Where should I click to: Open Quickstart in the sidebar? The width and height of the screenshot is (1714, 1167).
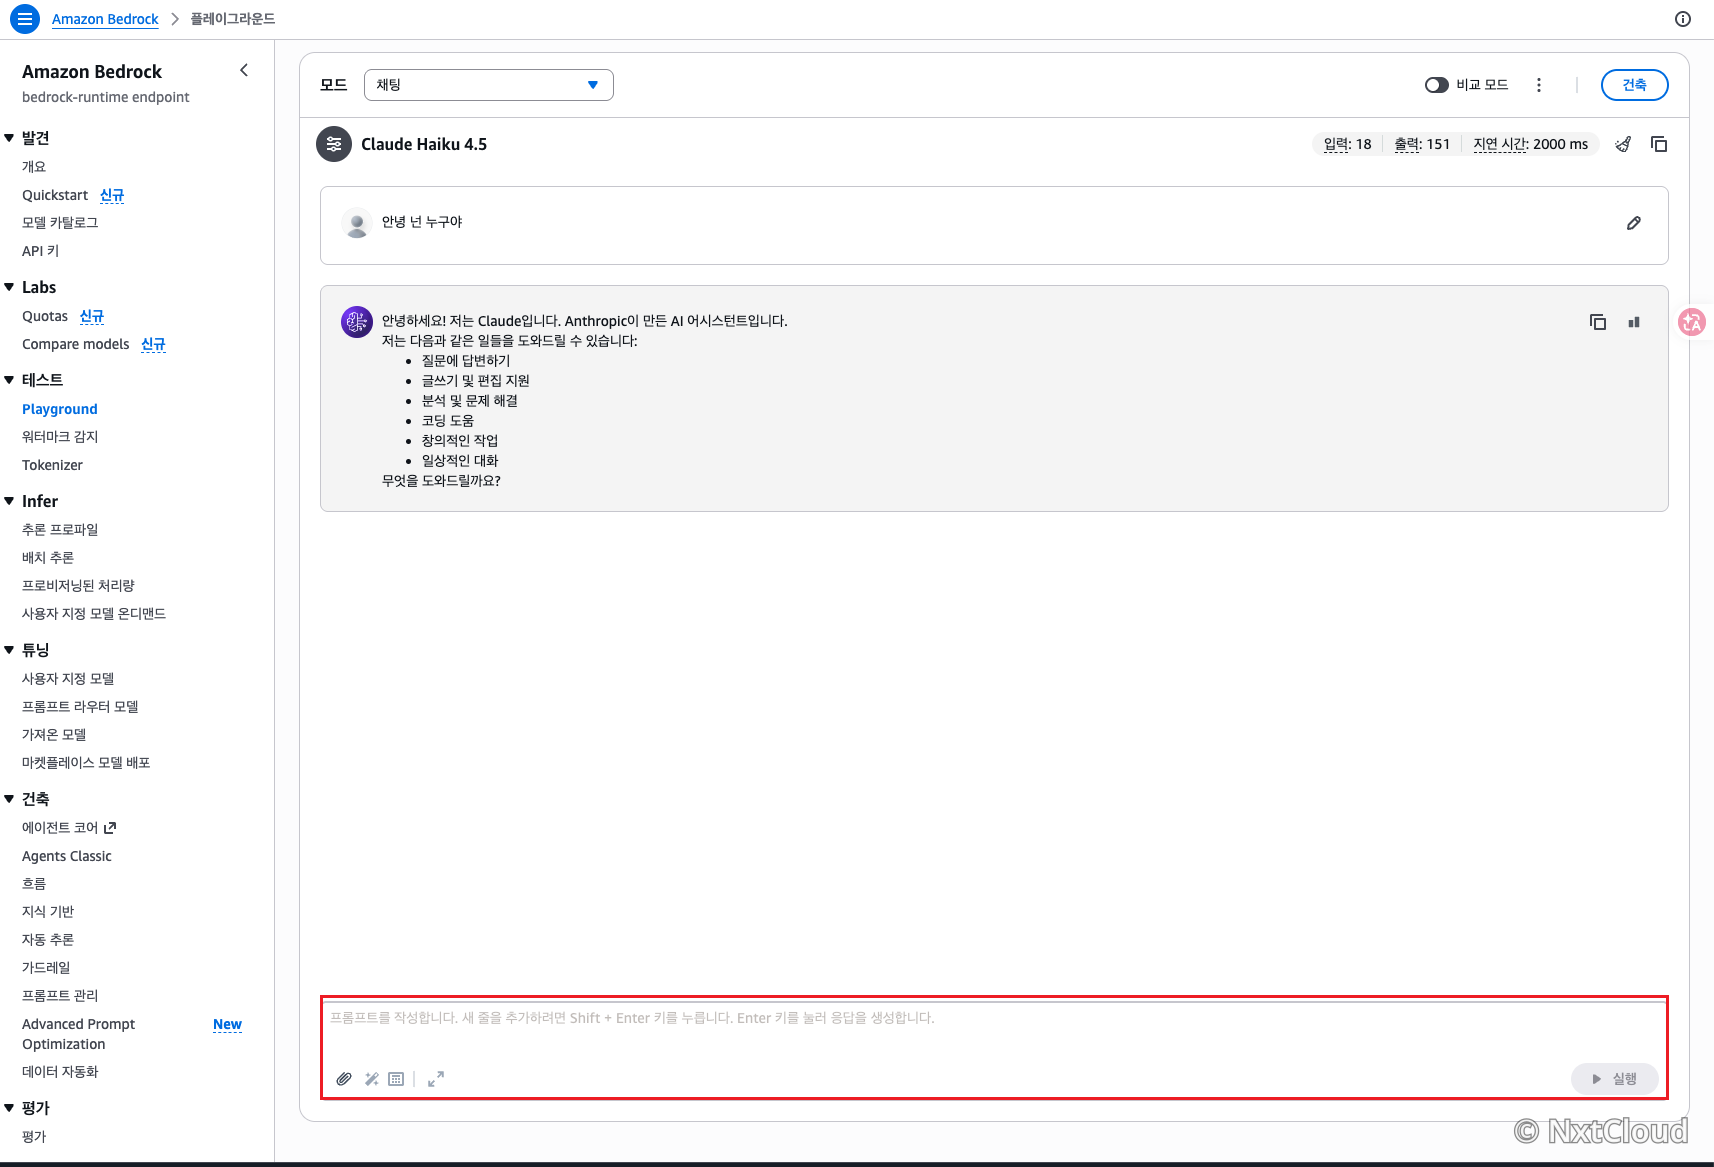[x=55, y=195]
